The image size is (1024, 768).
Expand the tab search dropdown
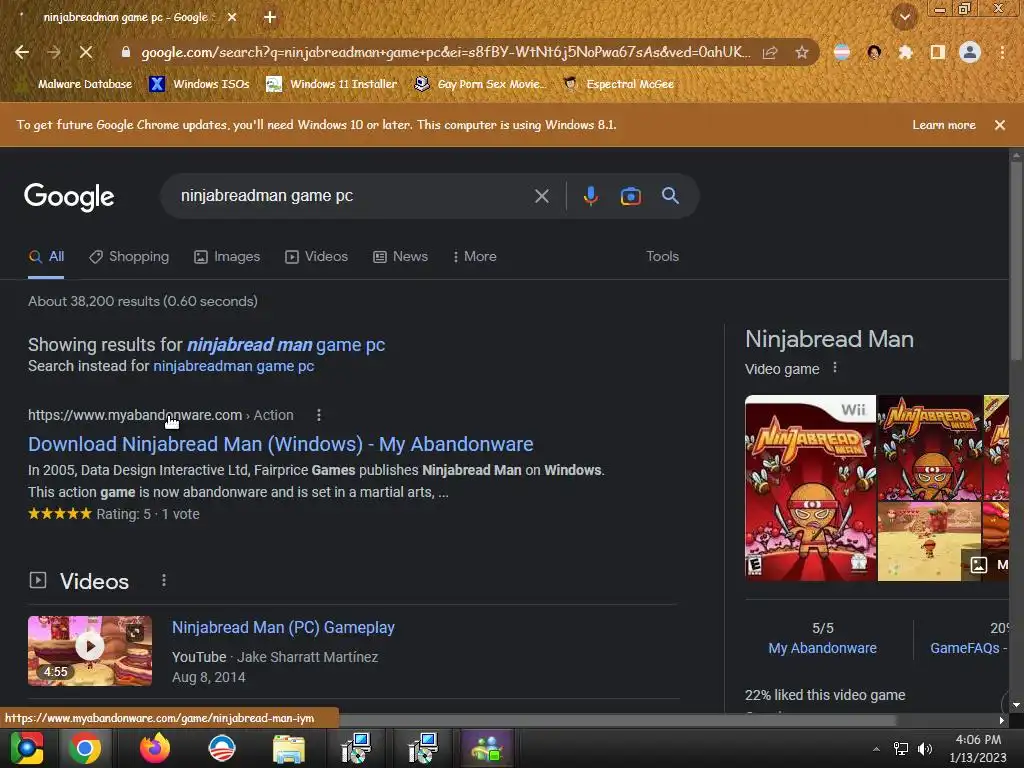coord(905,18)
